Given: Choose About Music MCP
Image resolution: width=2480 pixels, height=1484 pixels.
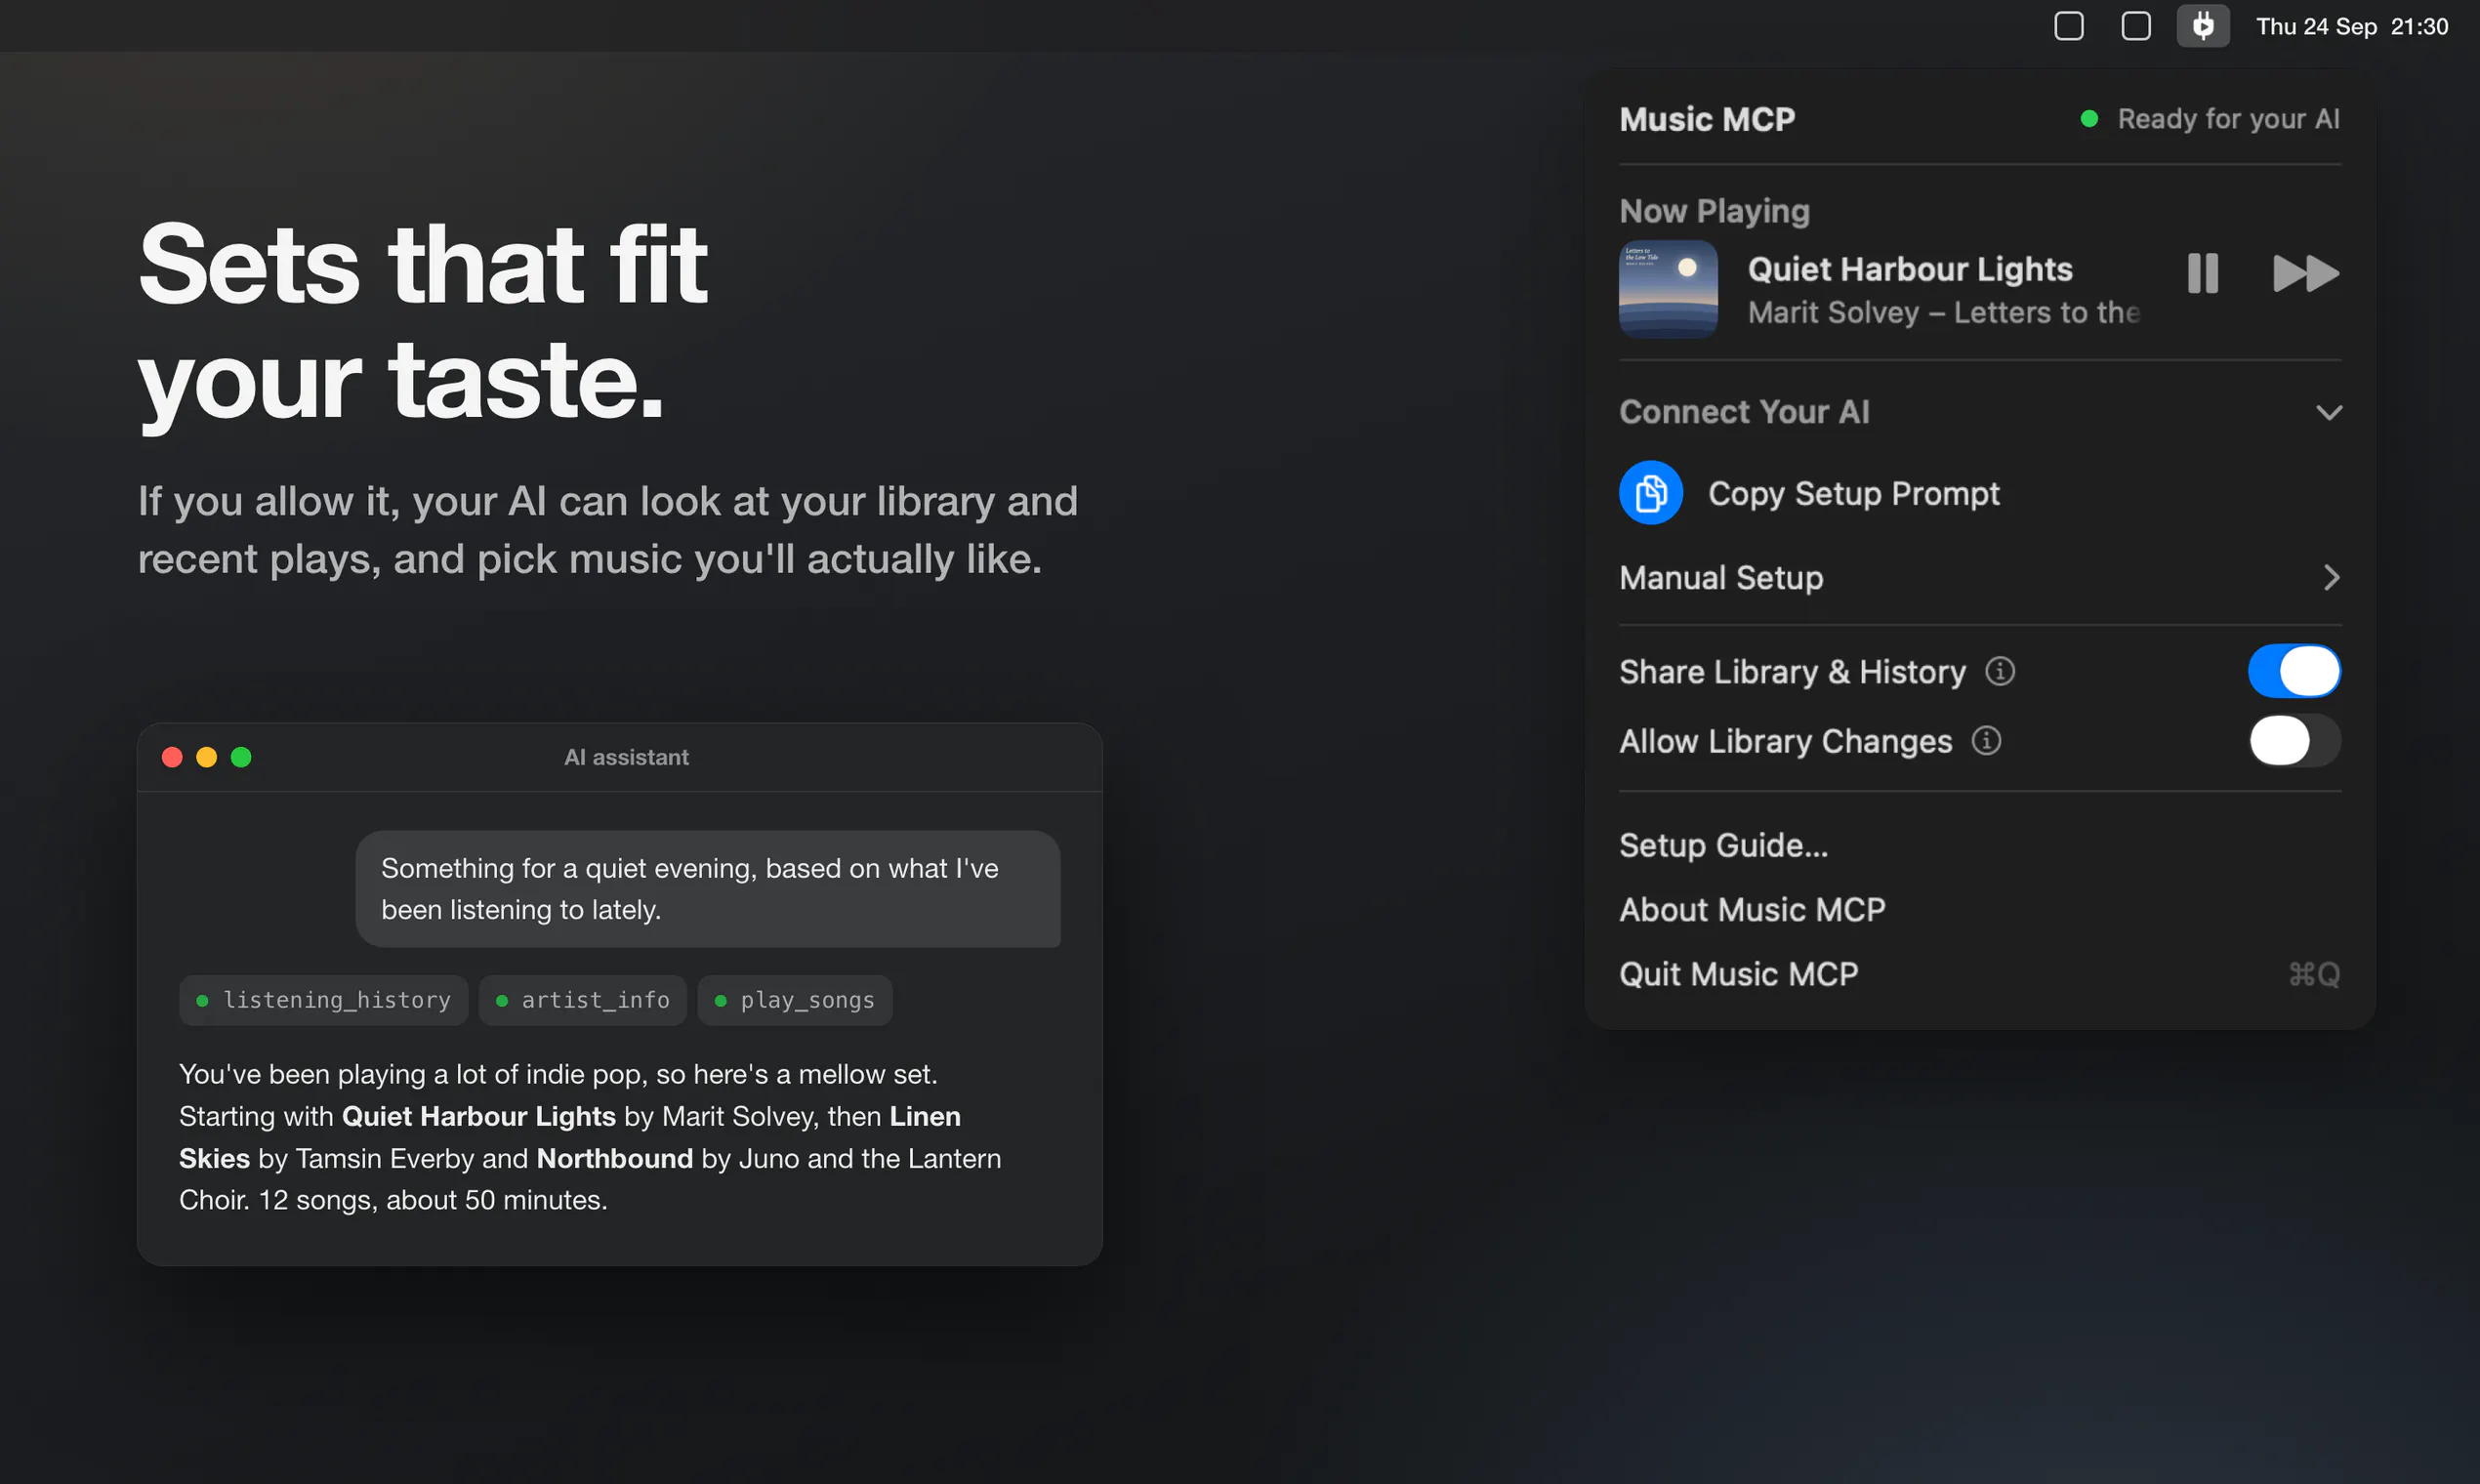Looking at the screenshot, I should (1752, 910).
